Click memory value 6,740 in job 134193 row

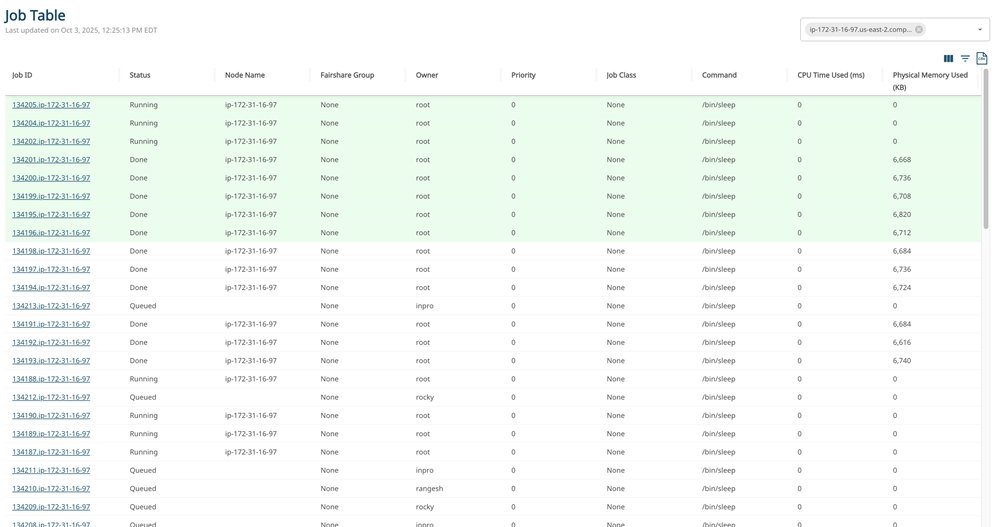(x=902, y=361)
